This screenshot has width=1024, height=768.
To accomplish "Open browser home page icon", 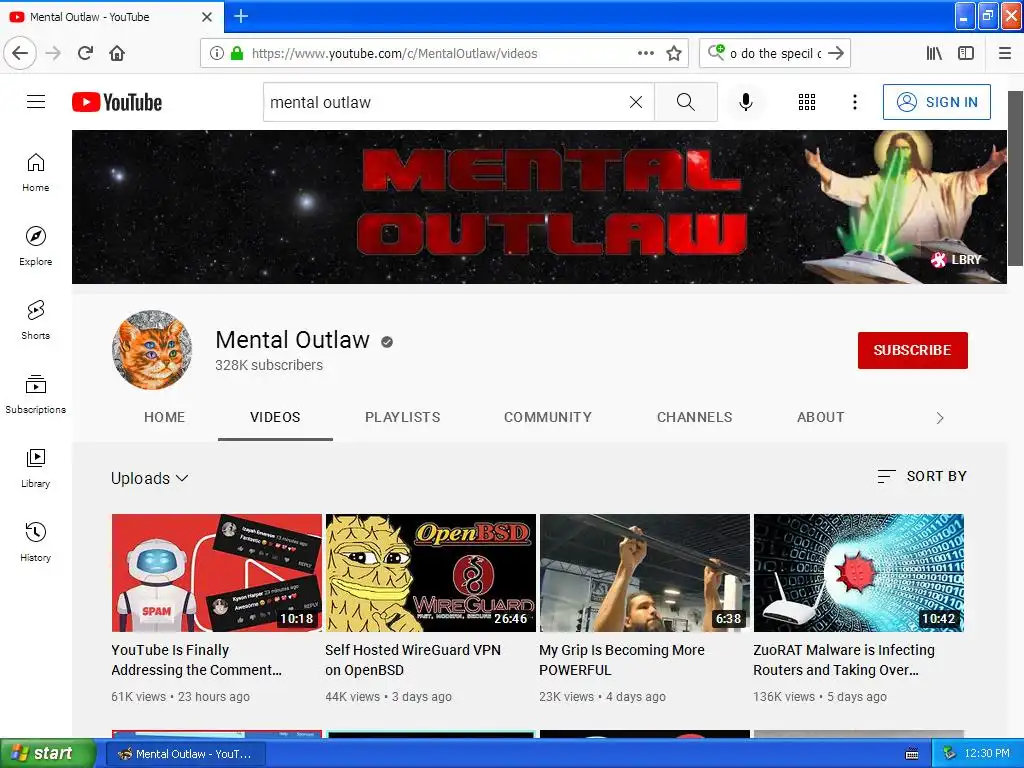I will tap(117, 53).
